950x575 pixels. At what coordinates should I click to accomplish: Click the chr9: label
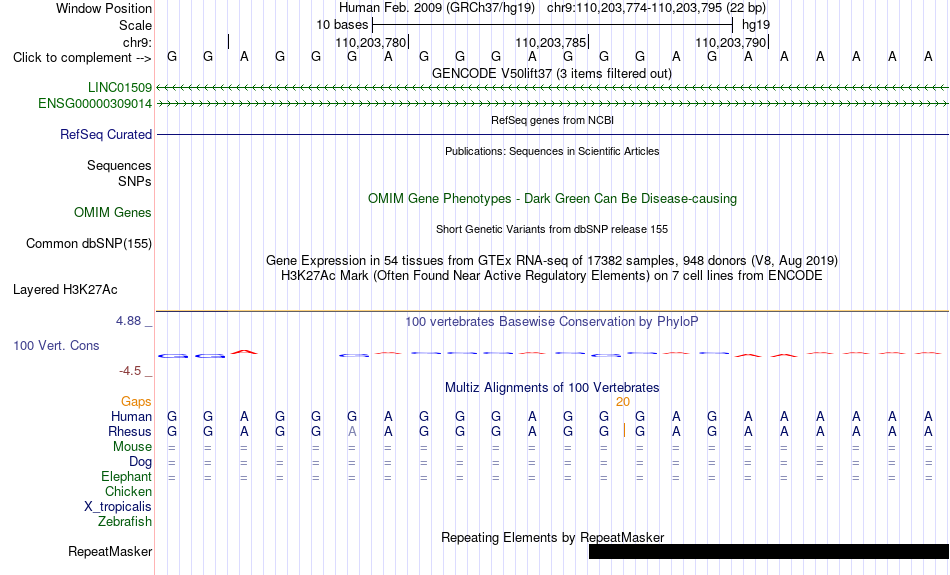pos(137,42)
